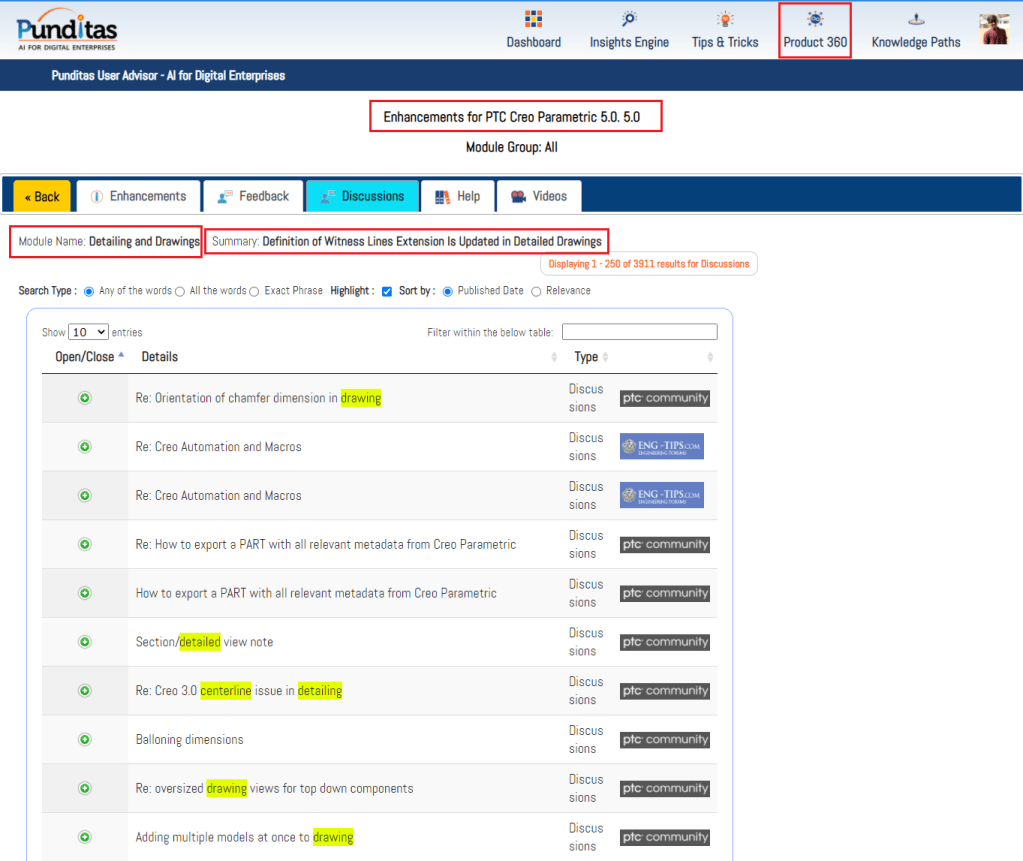Sort results by Relevance
Viewport: 1023px width, 861px height.
tap(536, 291)
